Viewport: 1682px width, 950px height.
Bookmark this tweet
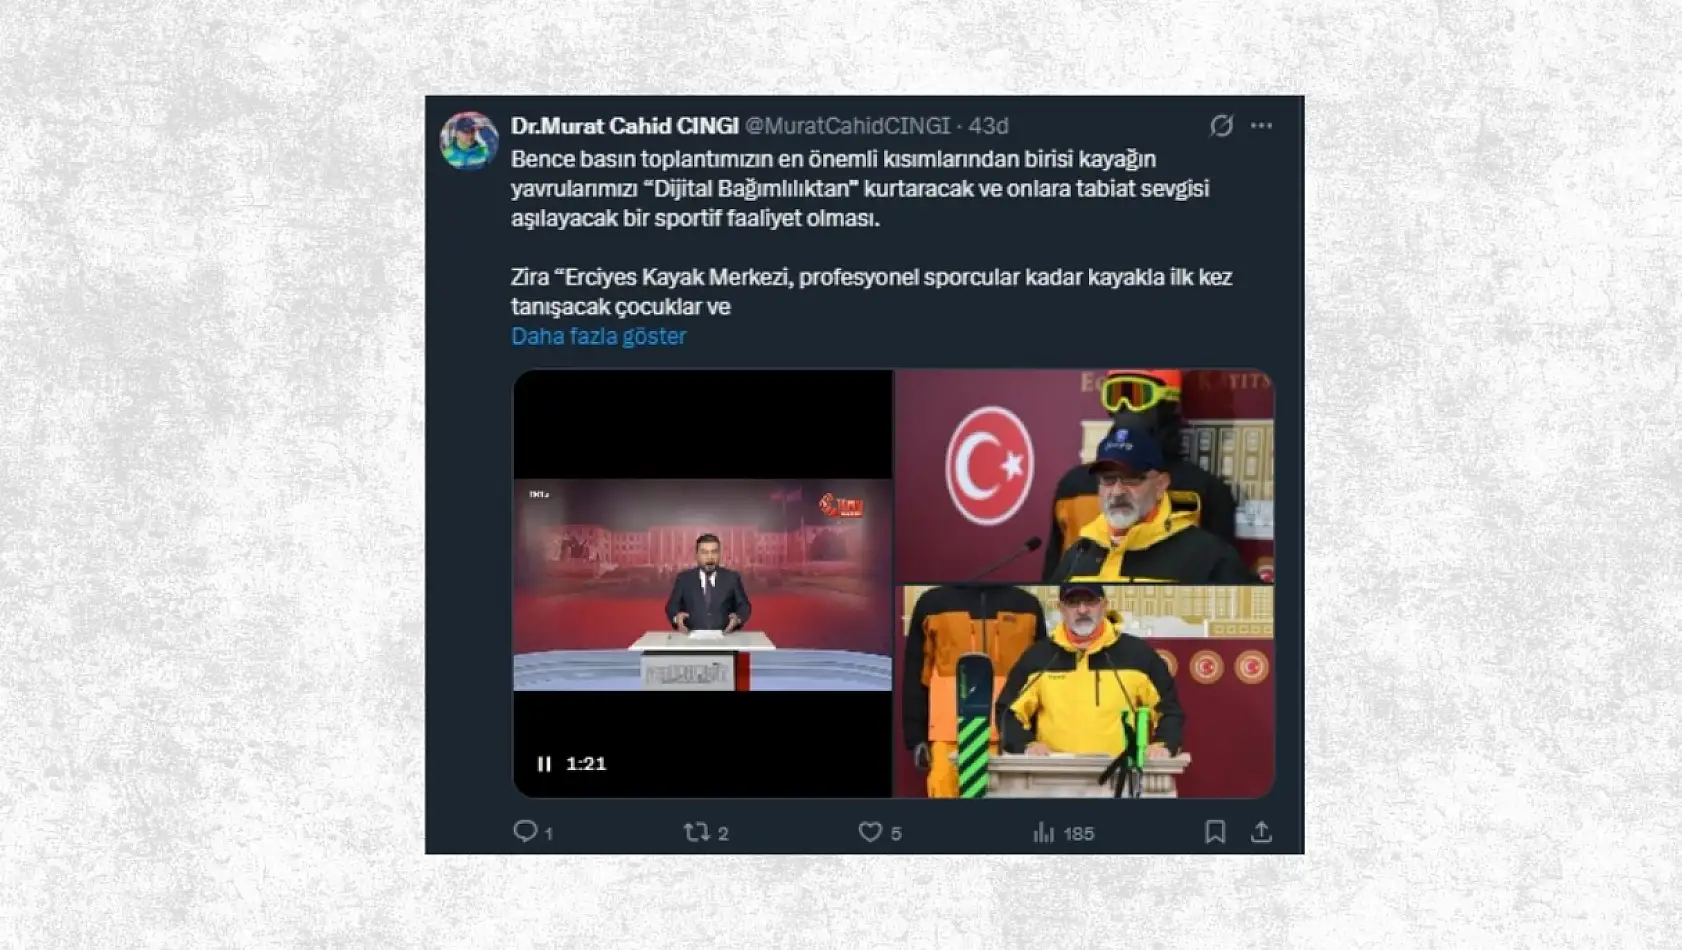pyautogui.click(x=1215, y=831)
